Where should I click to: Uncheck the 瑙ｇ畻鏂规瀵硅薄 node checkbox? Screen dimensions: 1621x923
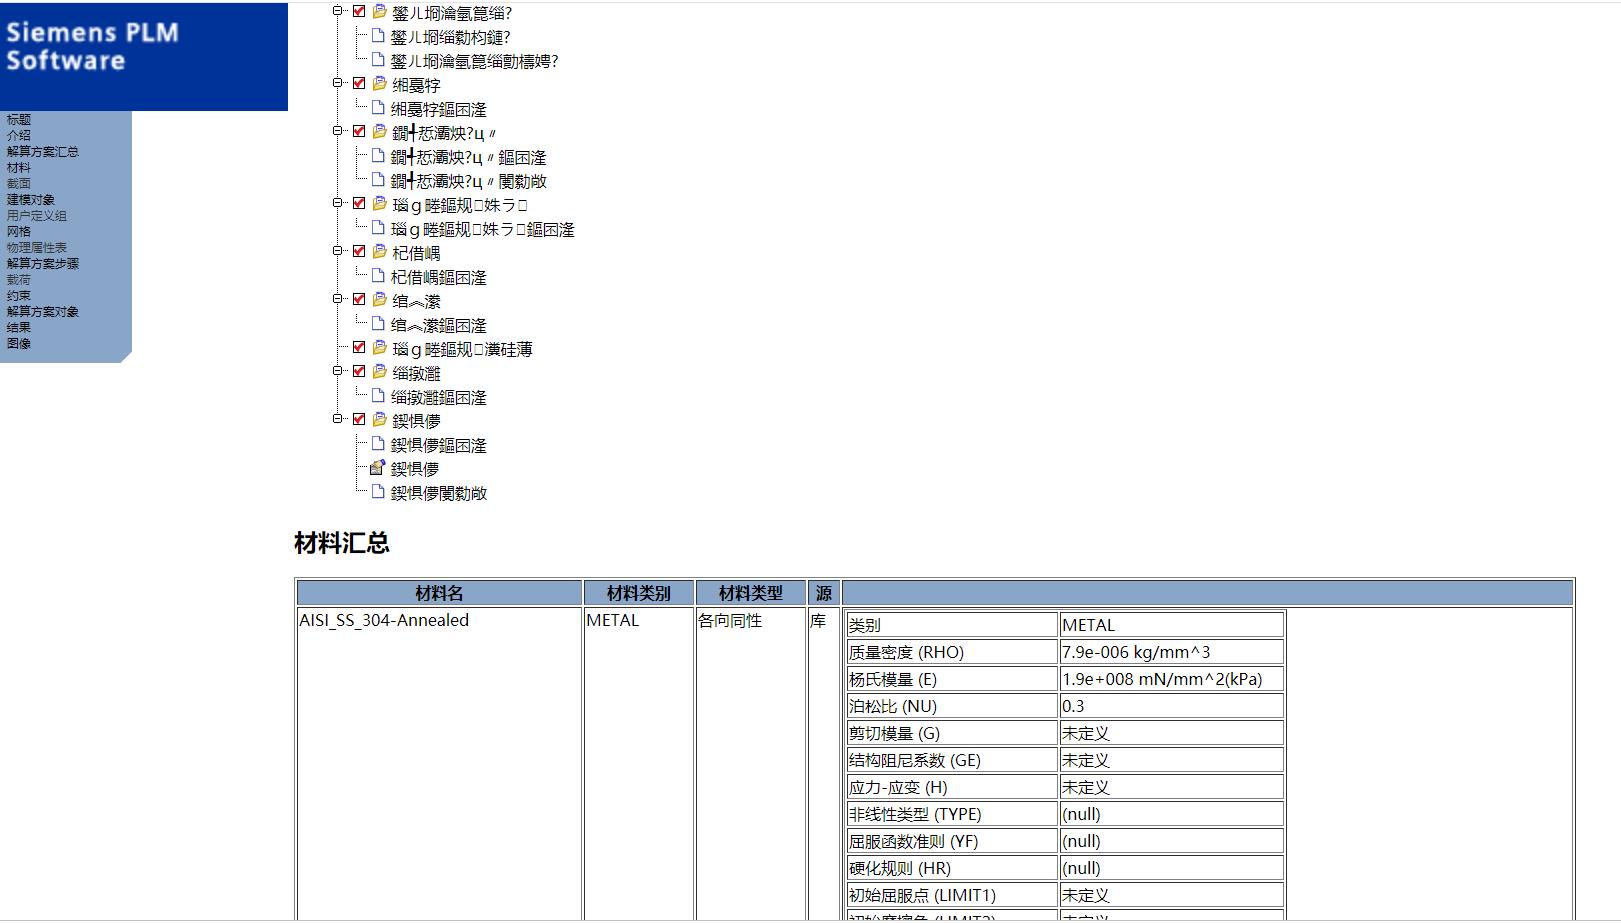[359, 348]
